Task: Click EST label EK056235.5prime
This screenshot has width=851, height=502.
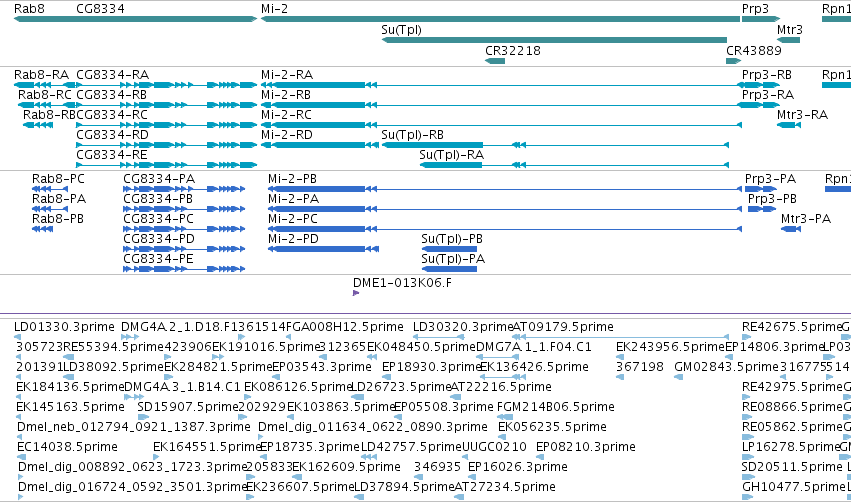Action: [552, 427]
